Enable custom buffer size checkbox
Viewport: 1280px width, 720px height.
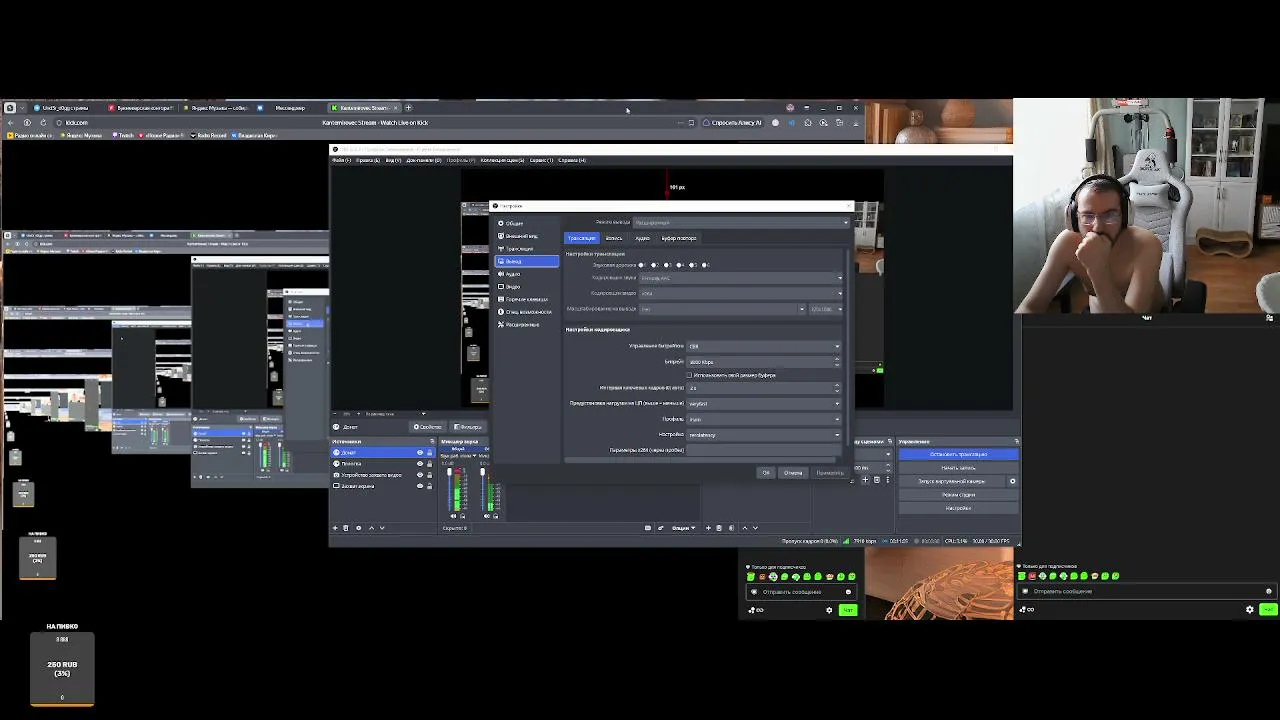[x=689, y=375]
